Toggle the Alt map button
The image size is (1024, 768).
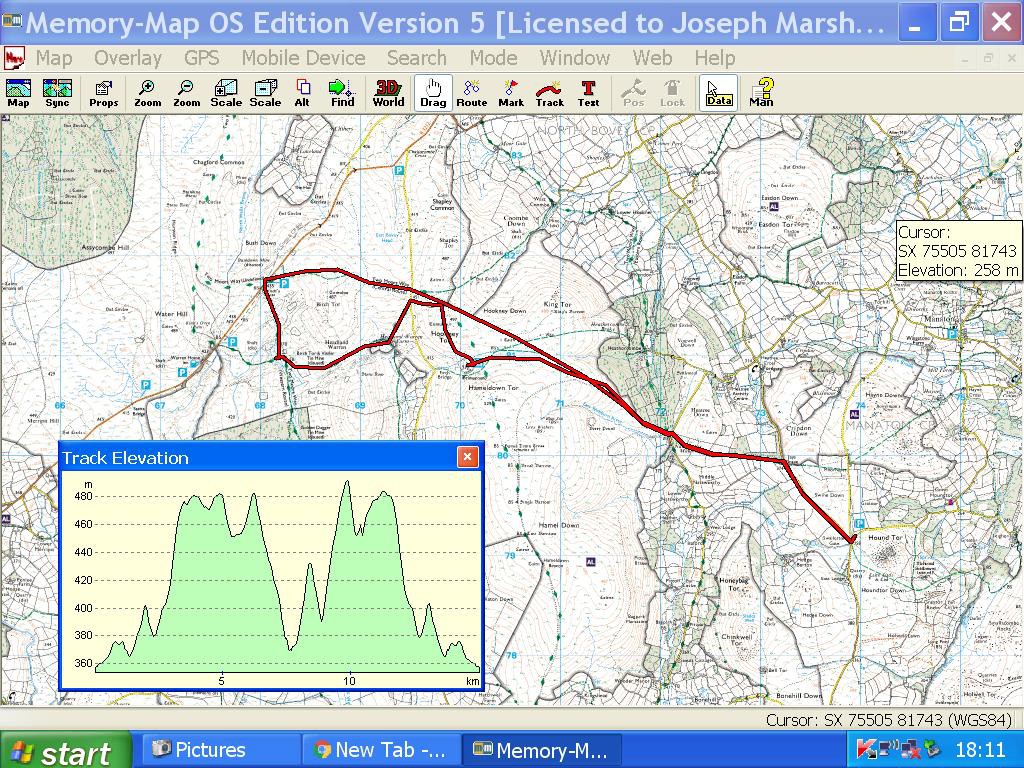click(x=302, y=93)
